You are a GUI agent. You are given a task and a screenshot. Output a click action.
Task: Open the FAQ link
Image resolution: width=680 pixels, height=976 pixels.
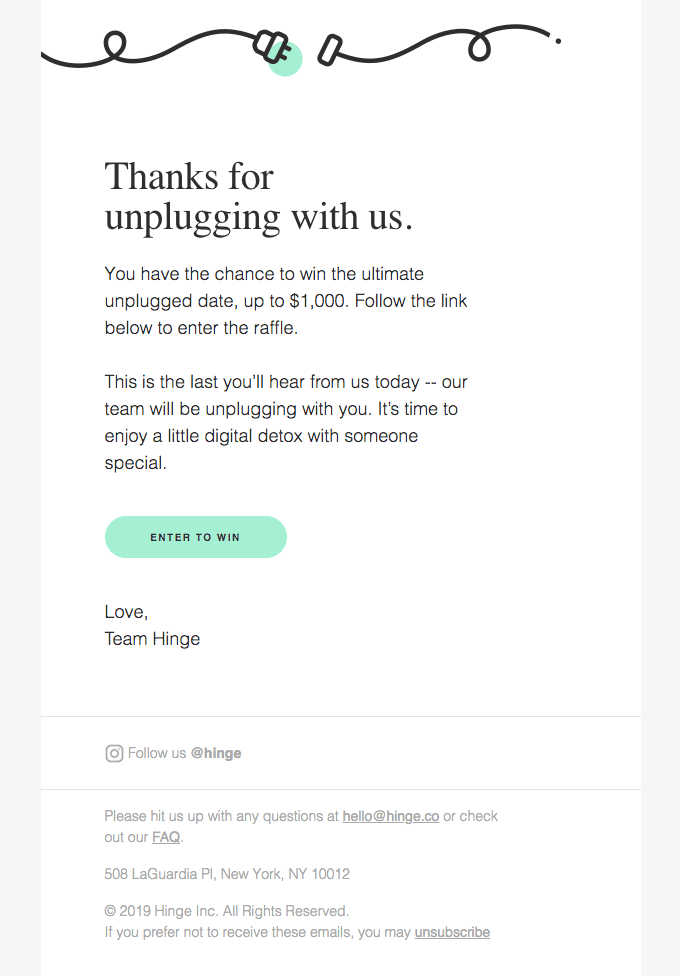pyautogui.click(x=166, y=837)
